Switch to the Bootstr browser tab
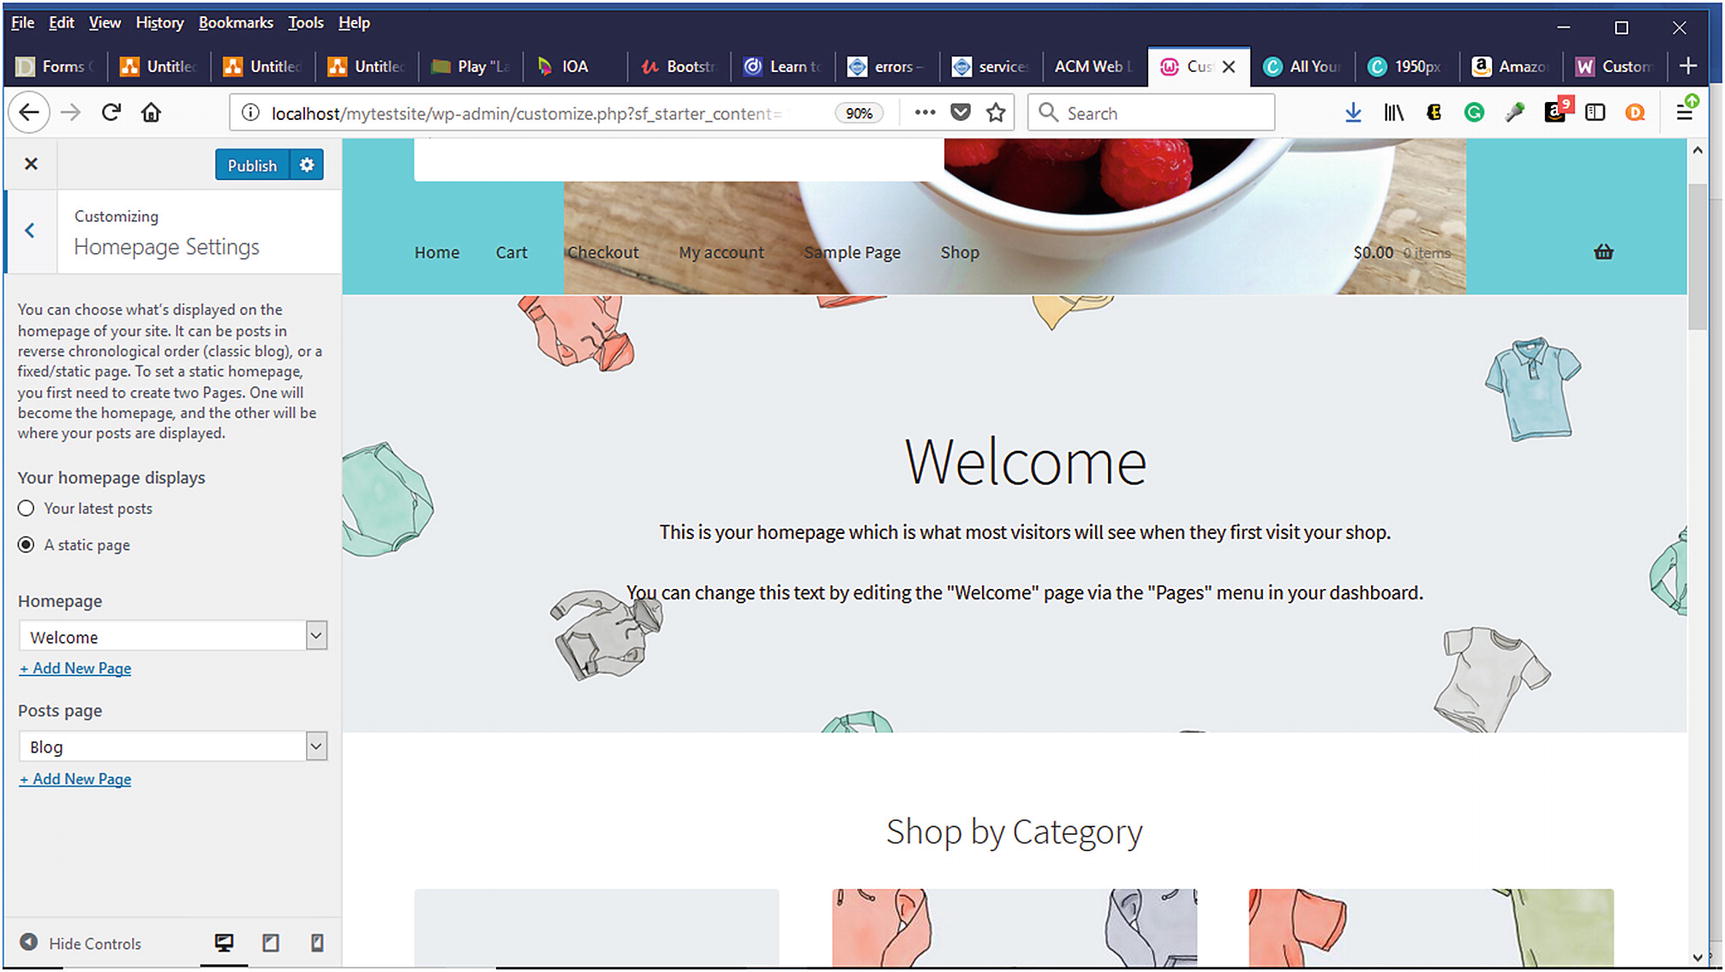This screenshot has width=1725, height=972. click(x=679, y=67)
